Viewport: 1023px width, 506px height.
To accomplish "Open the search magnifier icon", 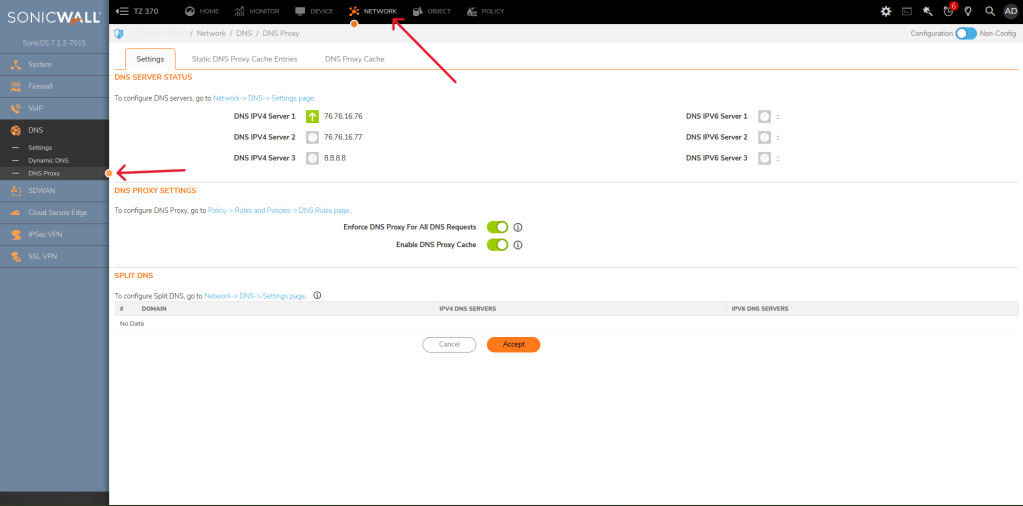I will click(x=989, y=11).
